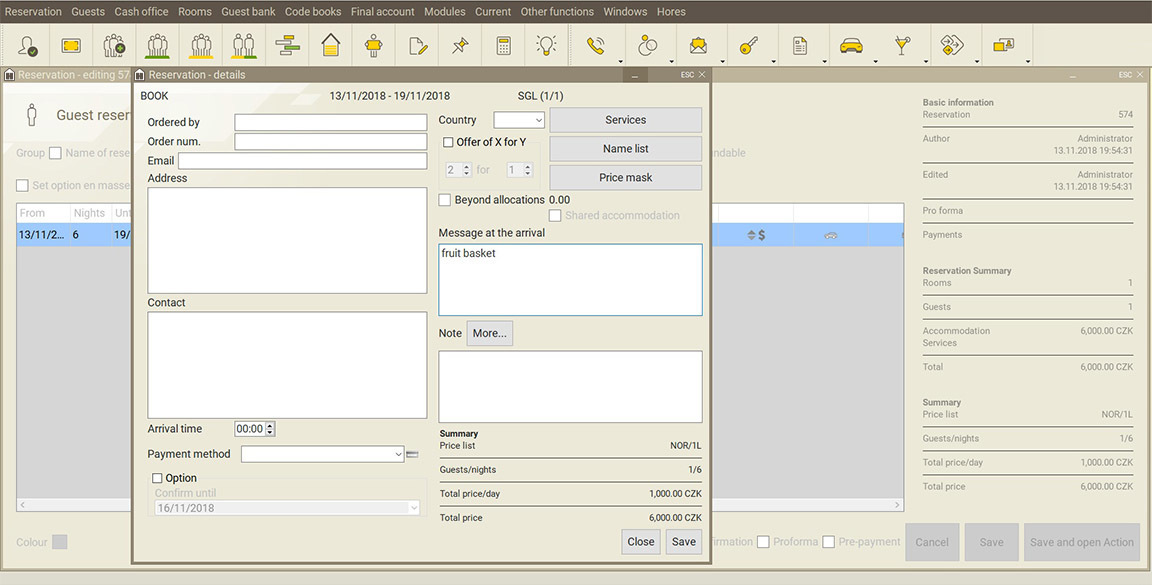Image resolution: width=1152 pixels, height=585 pixels.
Task: Click the light bulb icon
Action: coord(546,46)
